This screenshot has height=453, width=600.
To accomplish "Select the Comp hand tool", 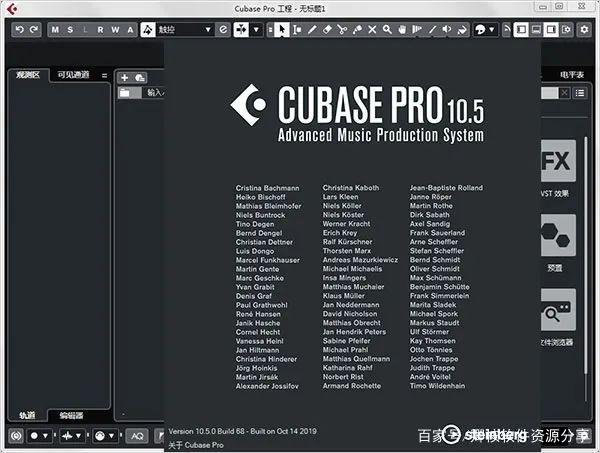I will [x=402, y=29].
